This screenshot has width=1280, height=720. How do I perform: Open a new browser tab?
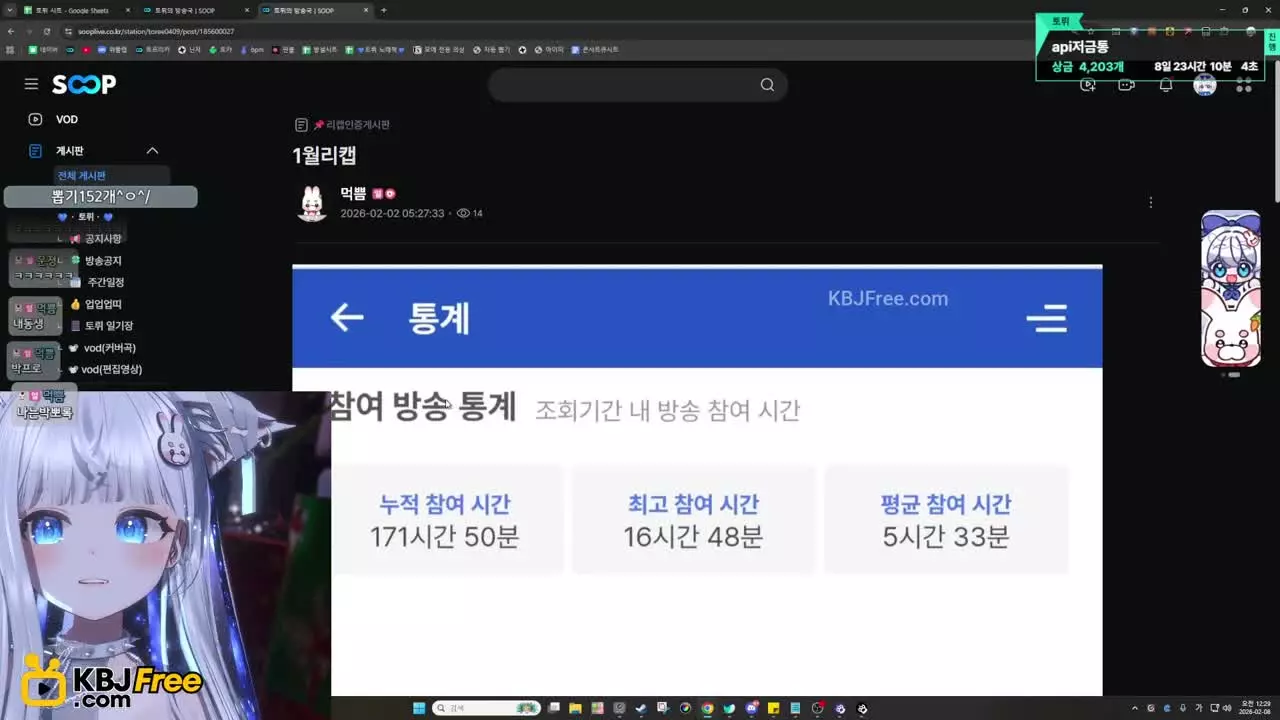tap(384, 10)
